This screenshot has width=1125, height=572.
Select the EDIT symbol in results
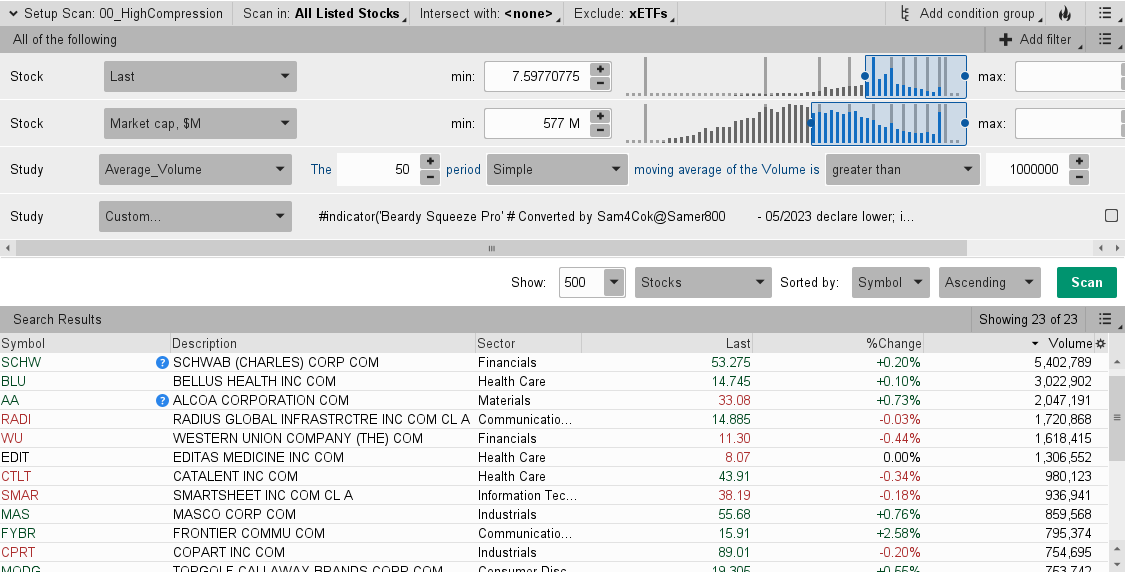[15, 457]
